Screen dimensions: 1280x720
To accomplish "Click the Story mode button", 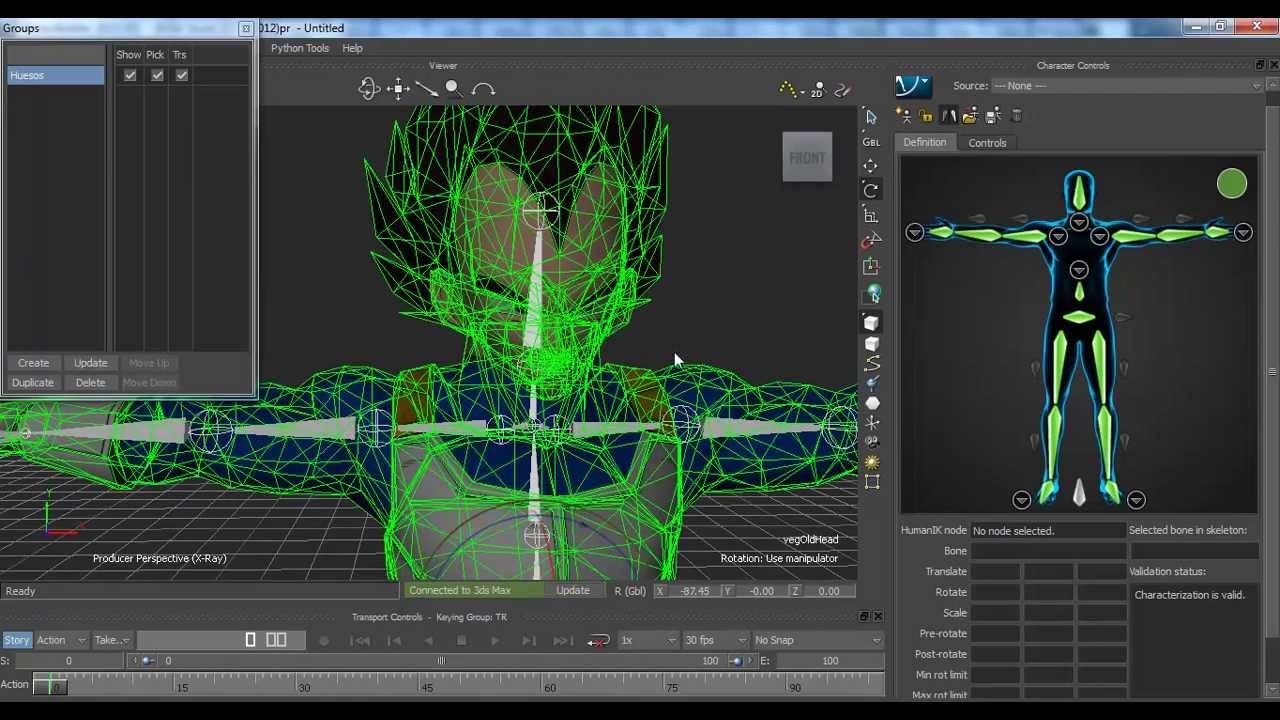I will (x=17, y=640).
